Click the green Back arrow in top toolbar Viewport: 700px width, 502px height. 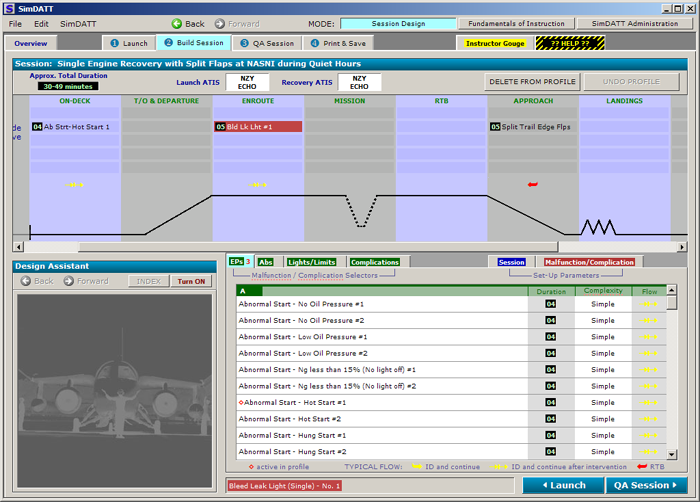[187, 23]
